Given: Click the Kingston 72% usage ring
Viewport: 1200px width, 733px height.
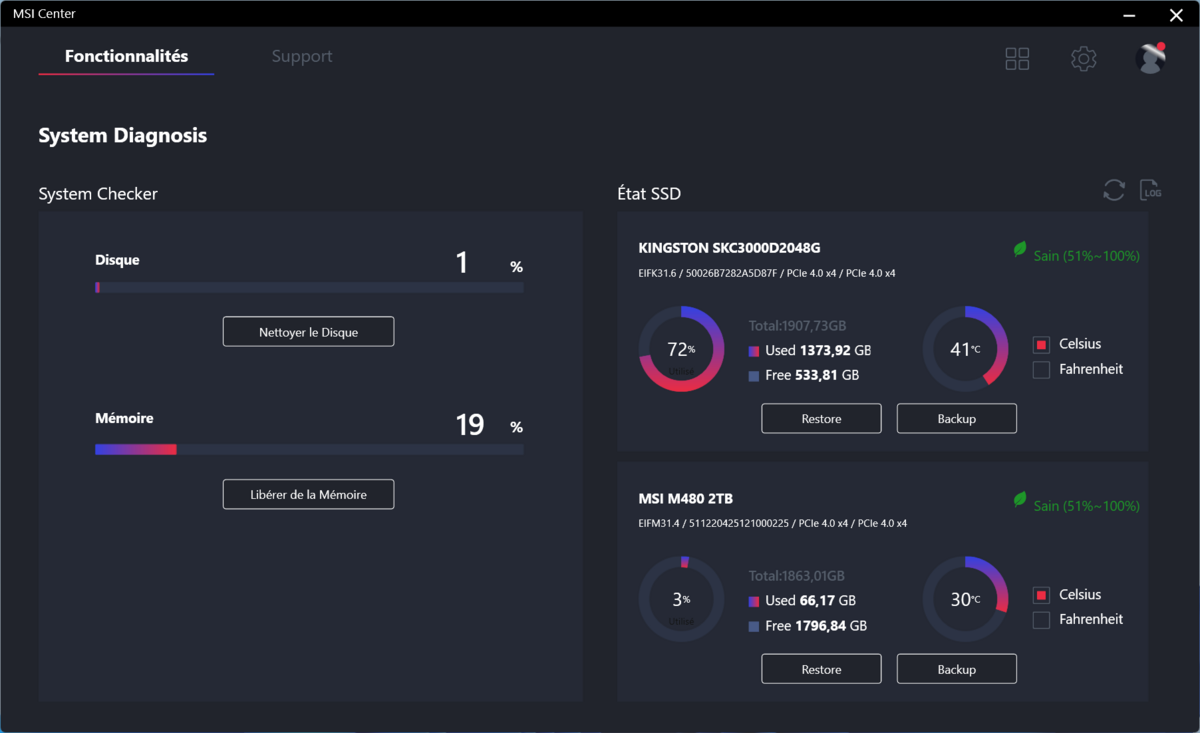Looking at the screenshot, I should pos(681,349).
